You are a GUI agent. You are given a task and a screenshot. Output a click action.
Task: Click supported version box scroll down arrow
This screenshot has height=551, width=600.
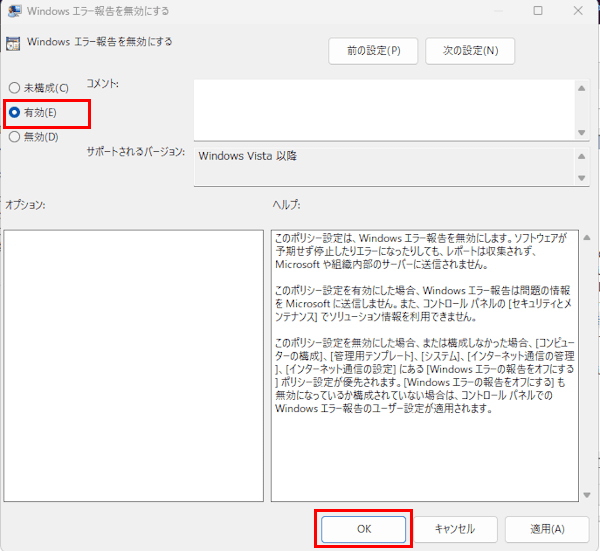point(582,178)
